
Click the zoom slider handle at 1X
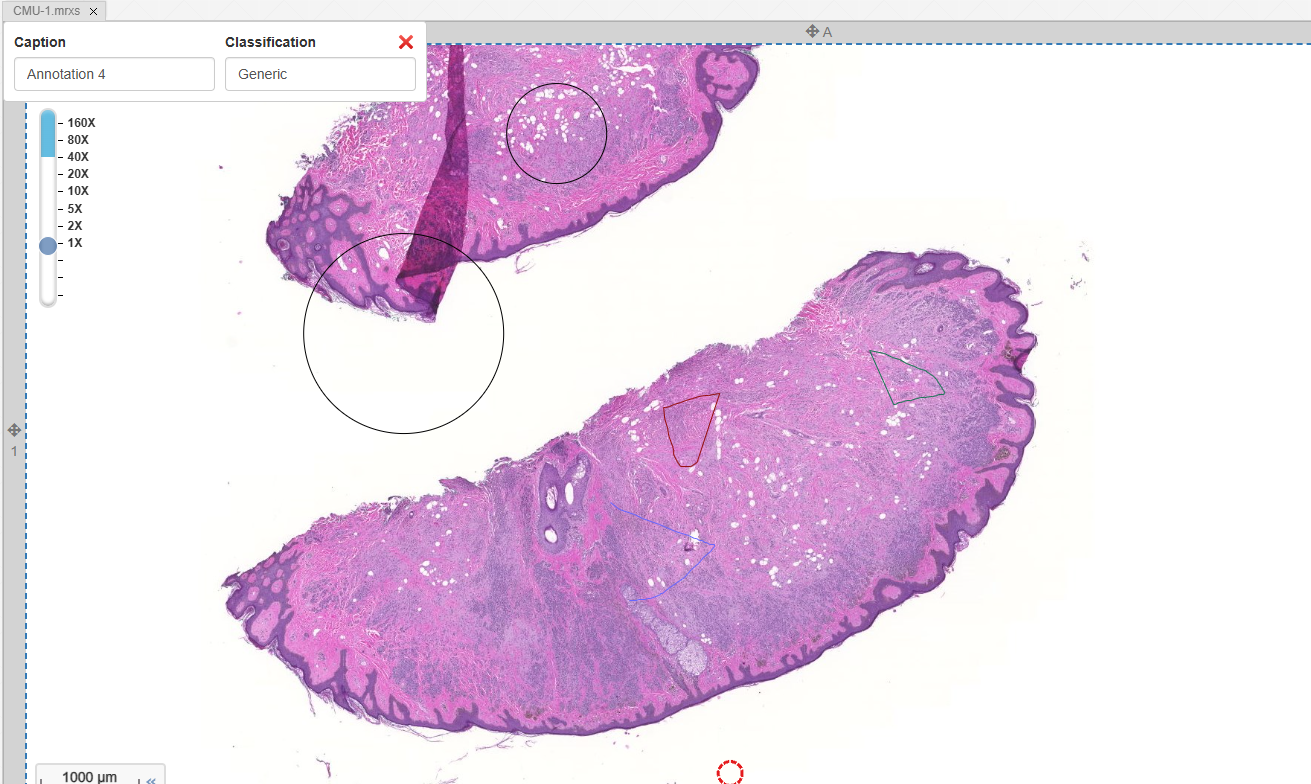(48, 245)
